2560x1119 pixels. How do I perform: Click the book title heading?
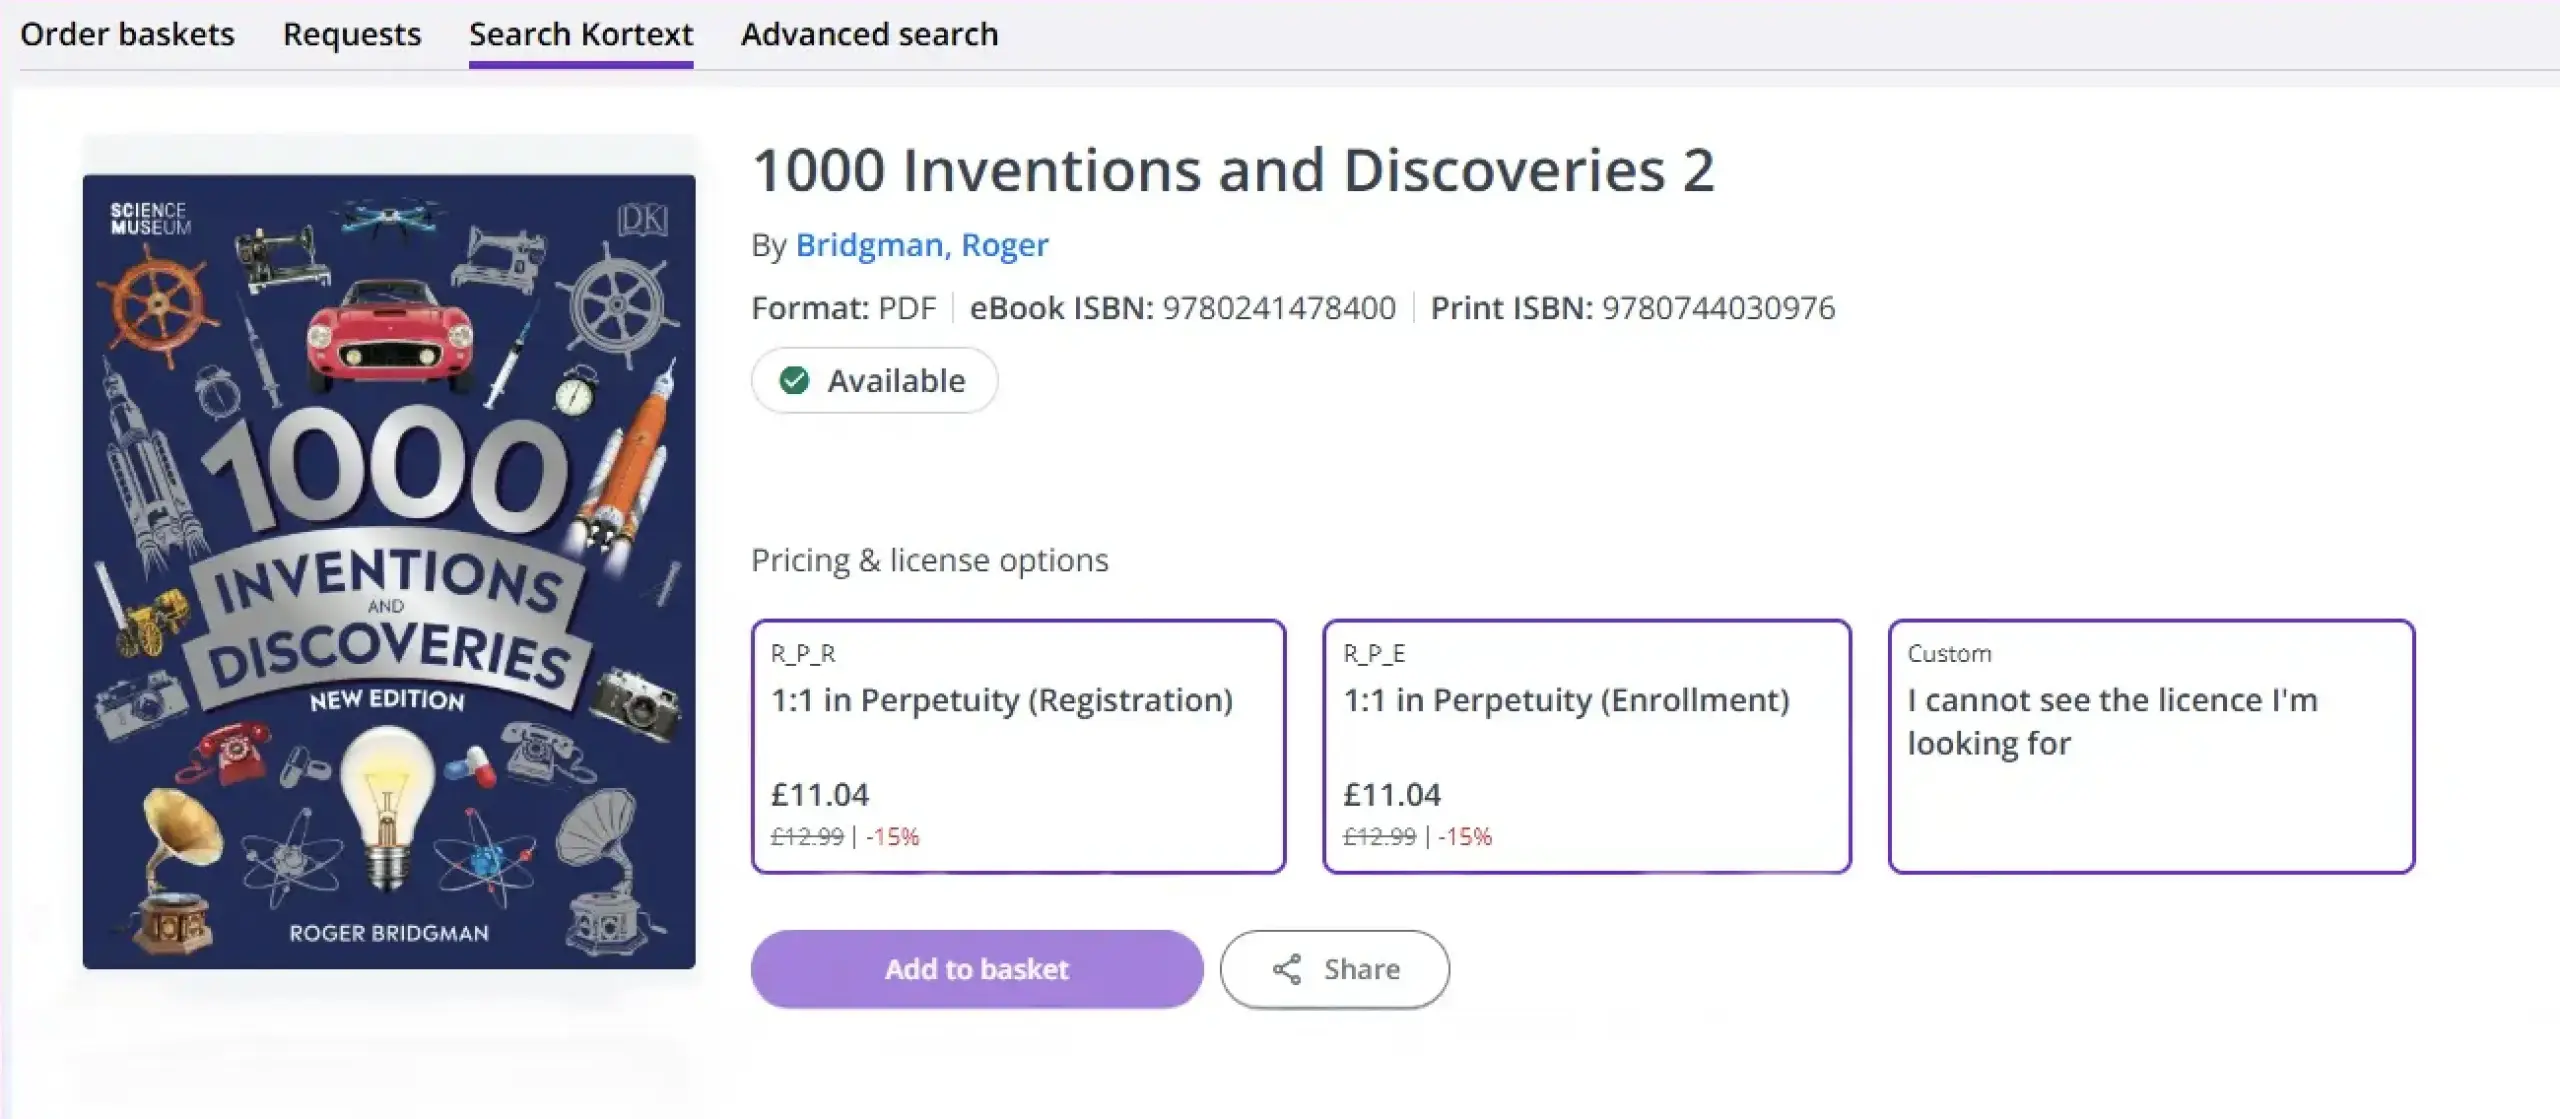click(x=1233, y=170)
